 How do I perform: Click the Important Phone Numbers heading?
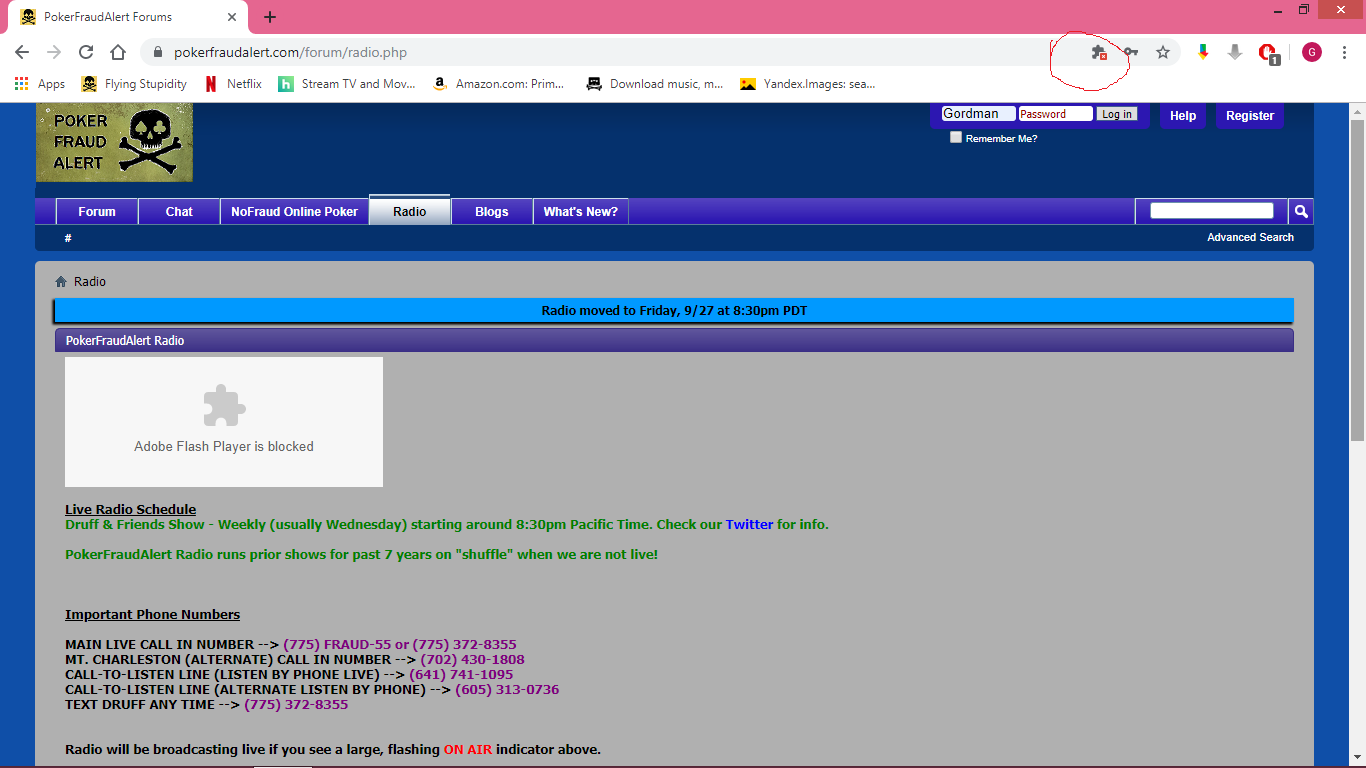pyautogui.click(x=152, y=614)
